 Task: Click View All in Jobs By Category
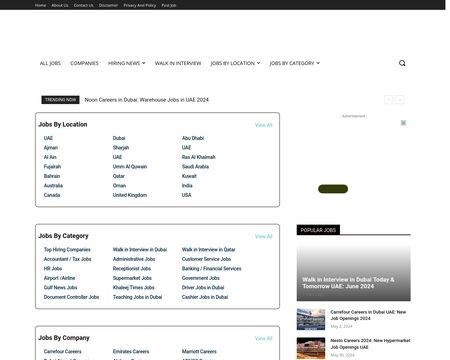264,236
